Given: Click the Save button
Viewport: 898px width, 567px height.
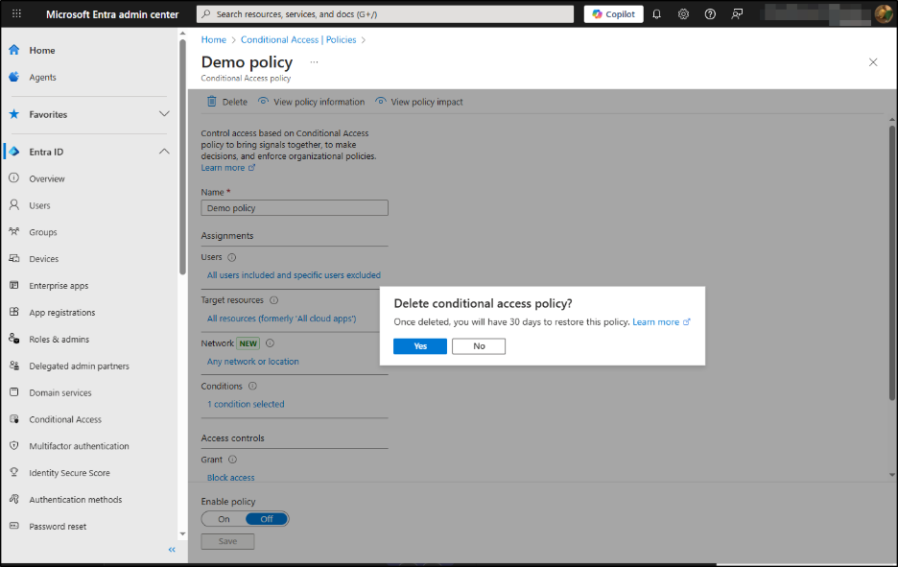Looking at the screenshot, I should [x=227, y=541].
